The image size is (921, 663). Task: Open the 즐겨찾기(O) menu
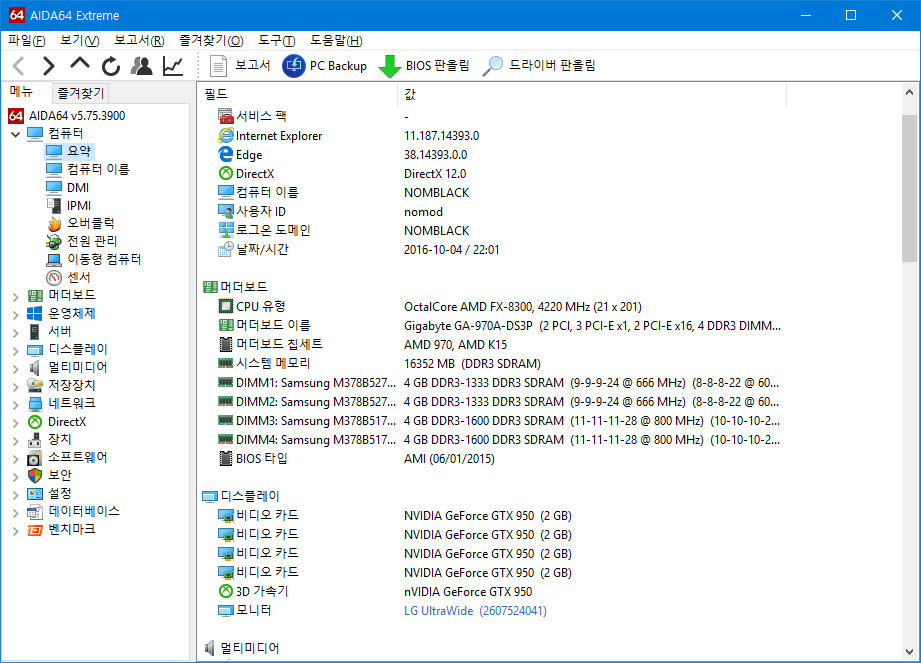(211, 41)
